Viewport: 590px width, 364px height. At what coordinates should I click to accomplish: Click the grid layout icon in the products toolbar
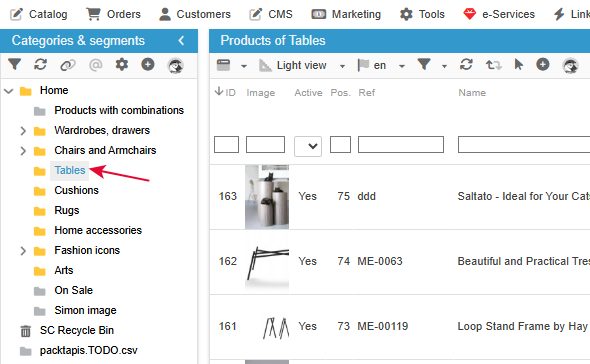(223, 65)
